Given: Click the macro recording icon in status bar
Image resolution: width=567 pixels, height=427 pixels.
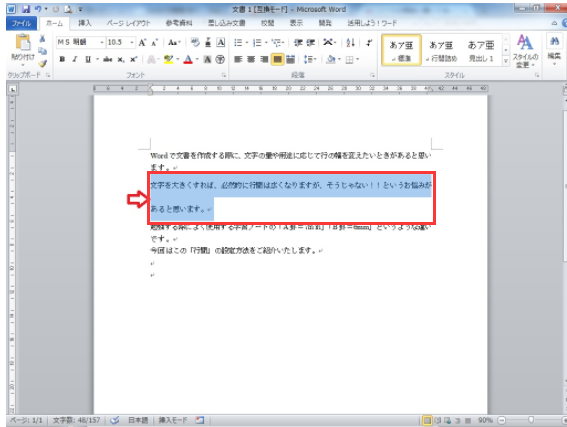Looking at the screenshot, I should [200, 420].
